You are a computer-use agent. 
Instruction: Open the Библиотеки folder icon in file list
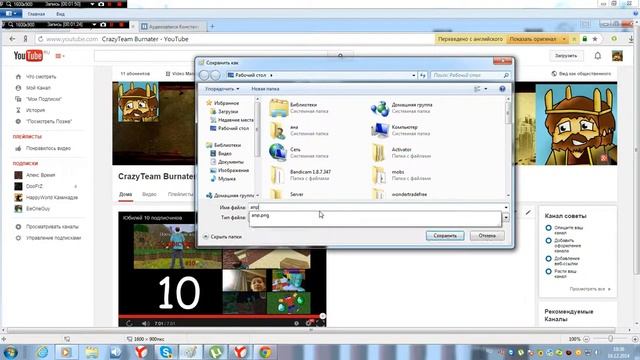click(x=279, y=108)
